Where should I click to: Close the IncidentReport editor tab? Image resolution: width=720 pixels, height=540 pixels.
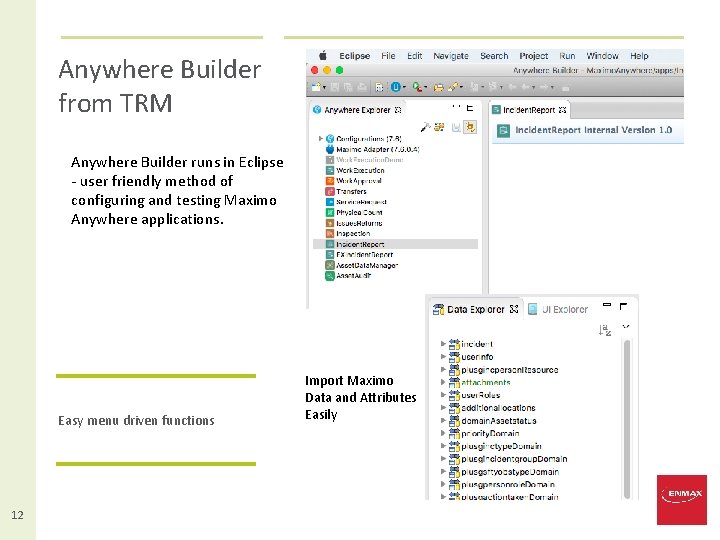(562, 110)
